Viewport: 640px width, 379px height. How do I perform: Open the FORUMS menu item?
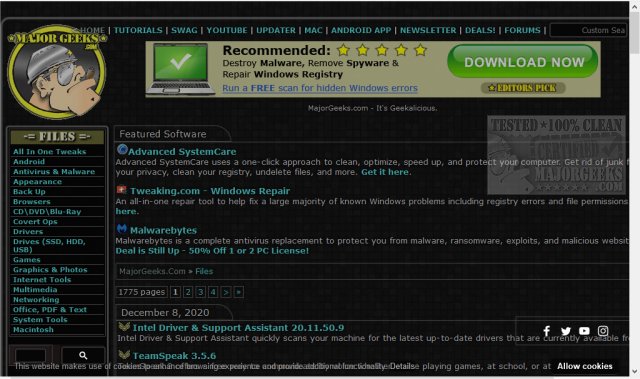pos(522,30)
